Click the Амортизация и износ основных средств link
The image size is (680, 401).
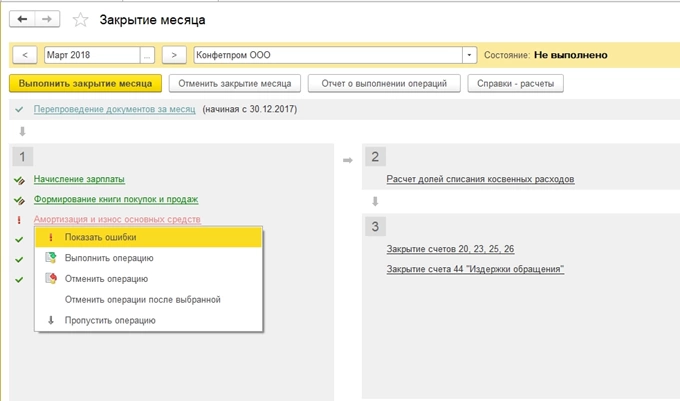(x=117, y=219)
